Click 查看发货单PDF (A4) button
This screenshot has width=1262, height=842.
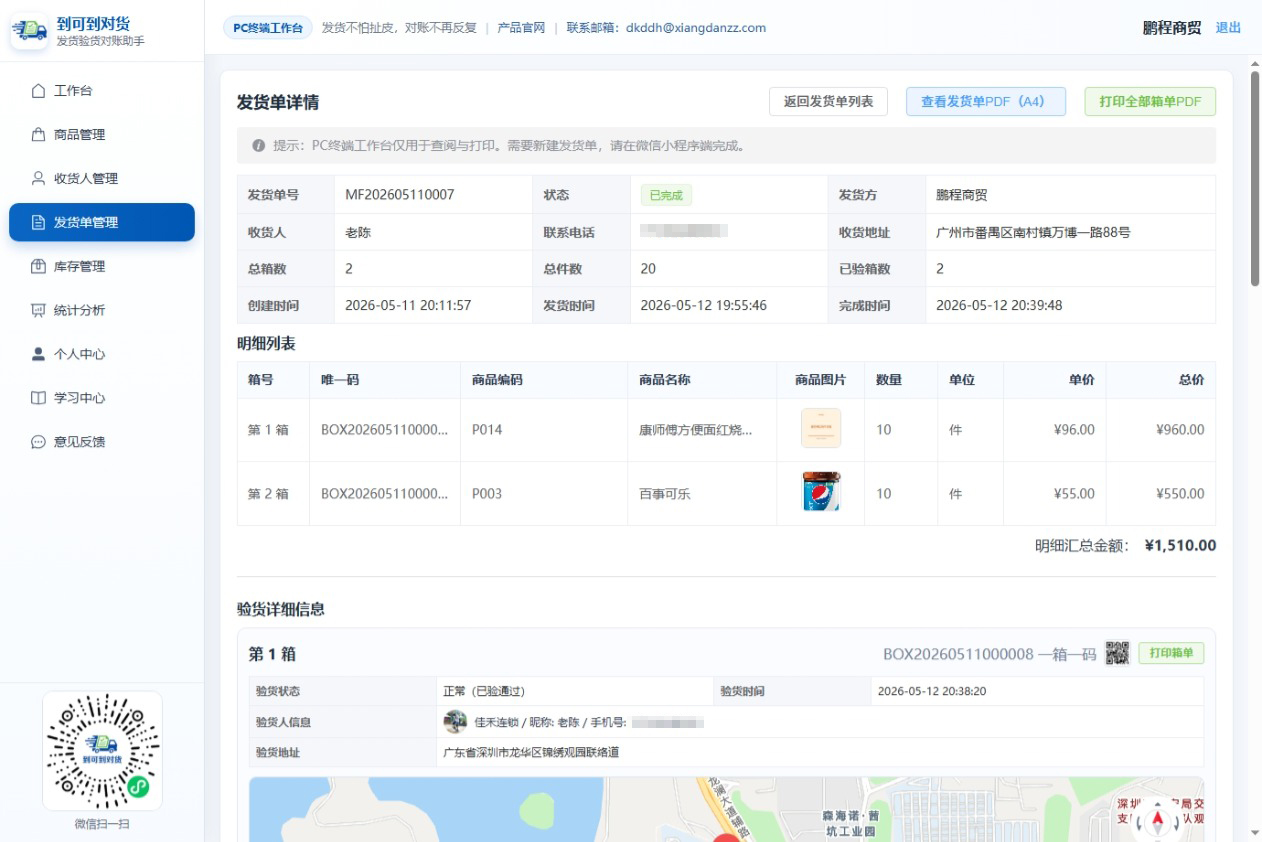[x=986, y=102]
